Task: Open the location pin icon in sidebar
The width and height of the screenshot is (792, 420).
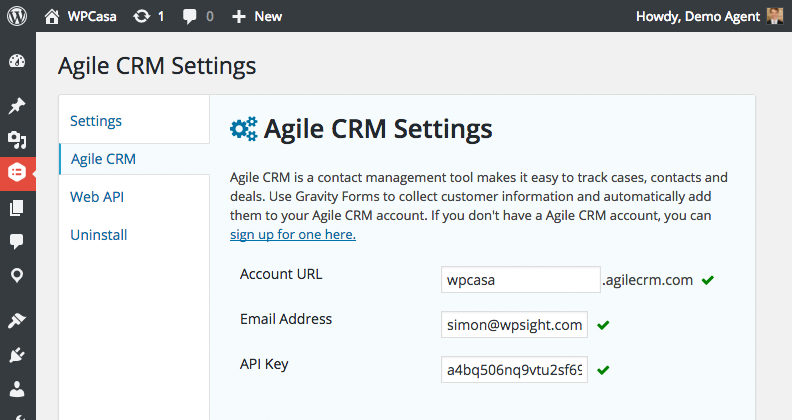Action: [17, 276]
